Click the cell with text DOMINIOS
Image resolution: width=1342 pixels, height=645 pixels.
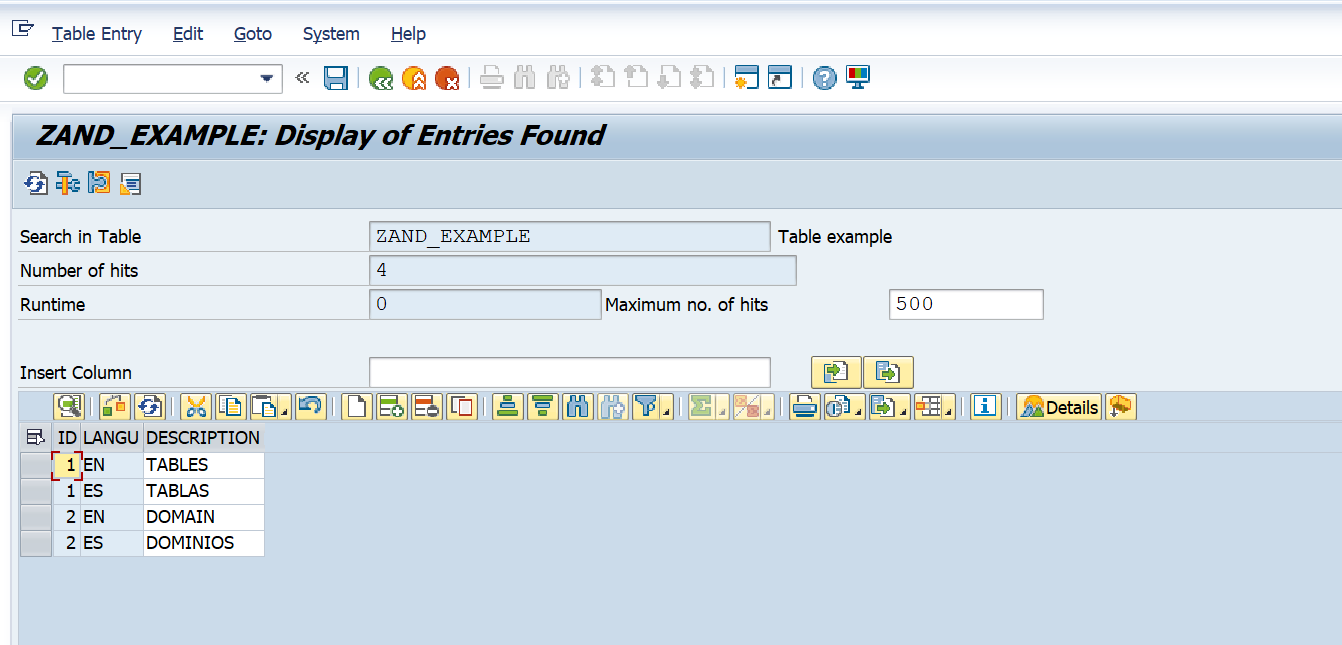click(x=204, y=543)
